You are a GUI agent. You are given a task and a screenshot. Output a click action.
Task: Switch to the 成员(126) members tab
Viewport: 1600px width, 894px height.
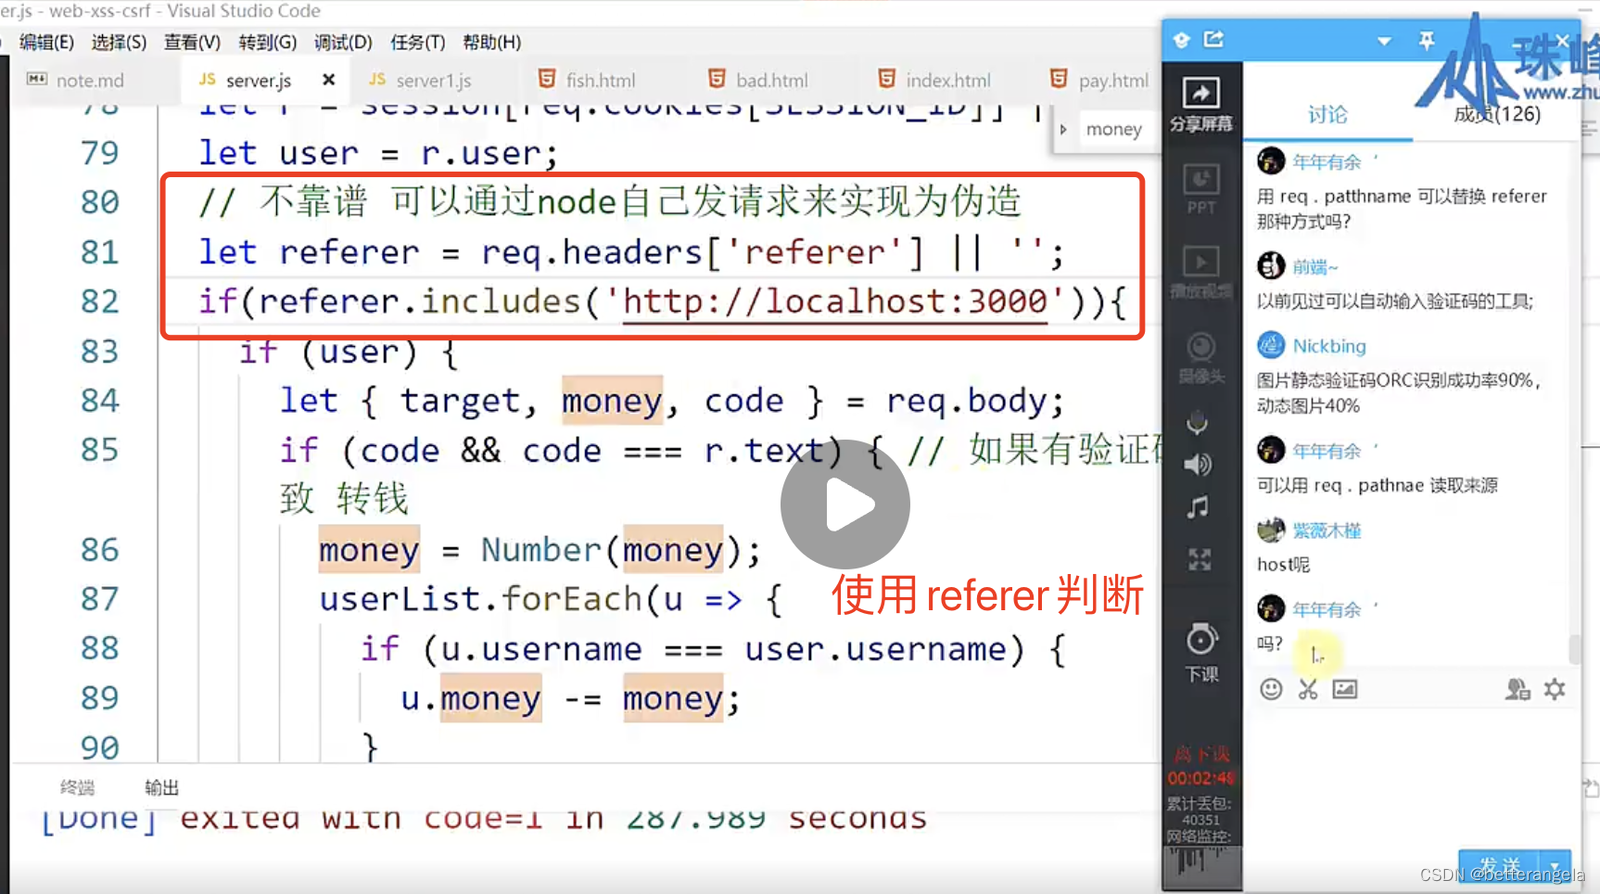[1497, 114]
